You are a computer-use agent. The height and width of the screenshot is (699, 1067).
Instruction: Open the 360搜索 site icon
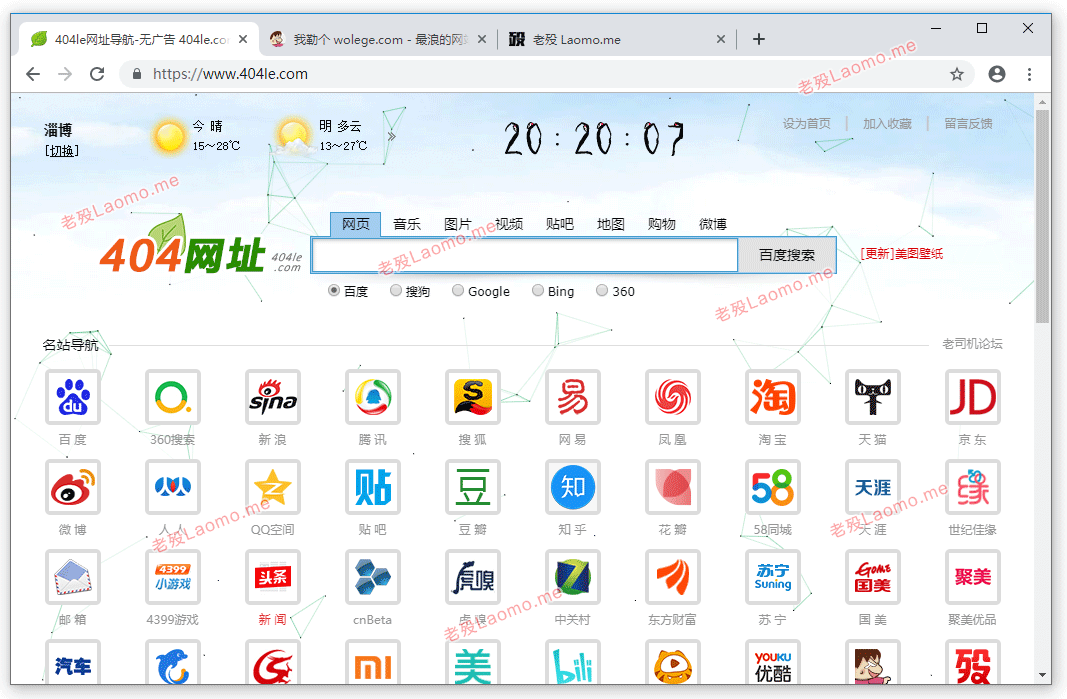pos(173,397)
